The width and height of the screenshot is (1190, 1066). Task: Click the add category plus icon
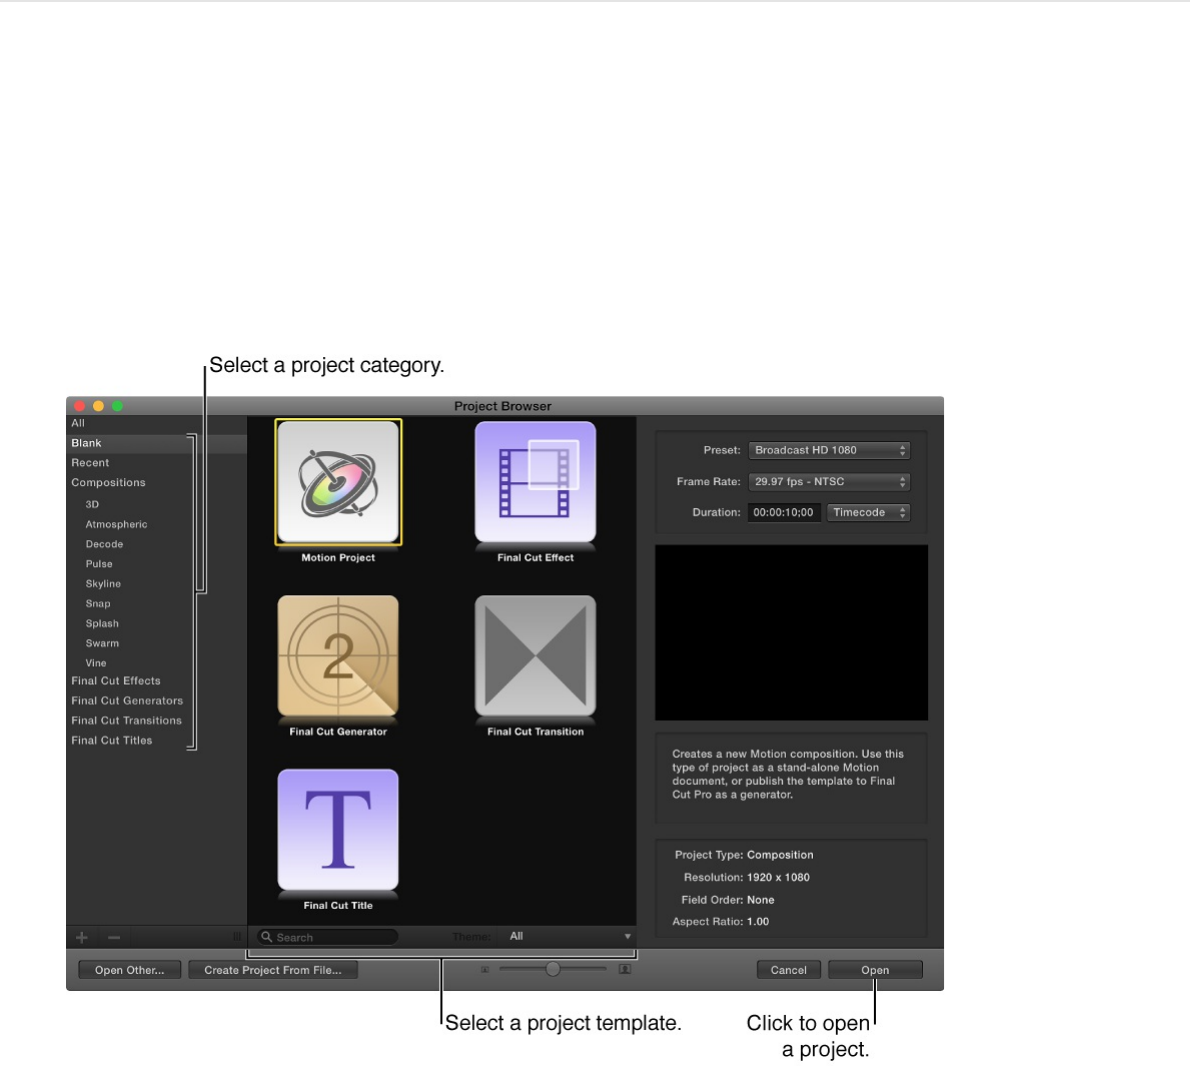(82, 938)
